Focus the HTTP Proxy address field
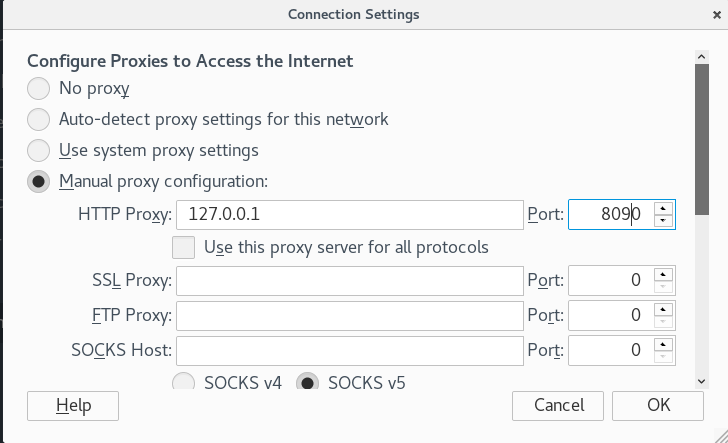The height and width of the screenshot is (443, 728). pos(350,215)
